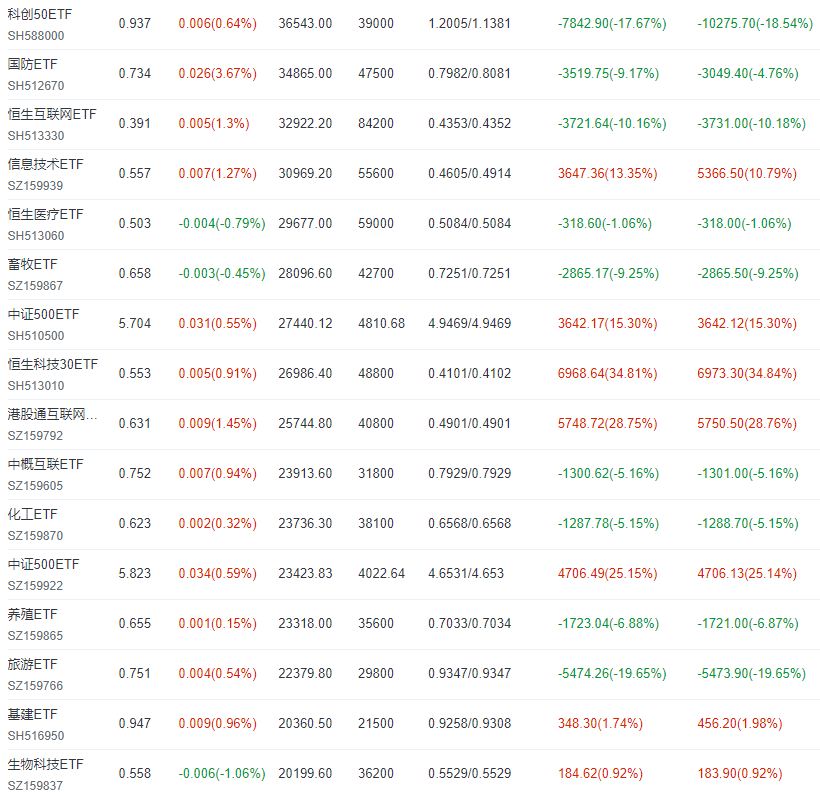Click loss -3731.00(-10.18%)

tap(751, 123)
